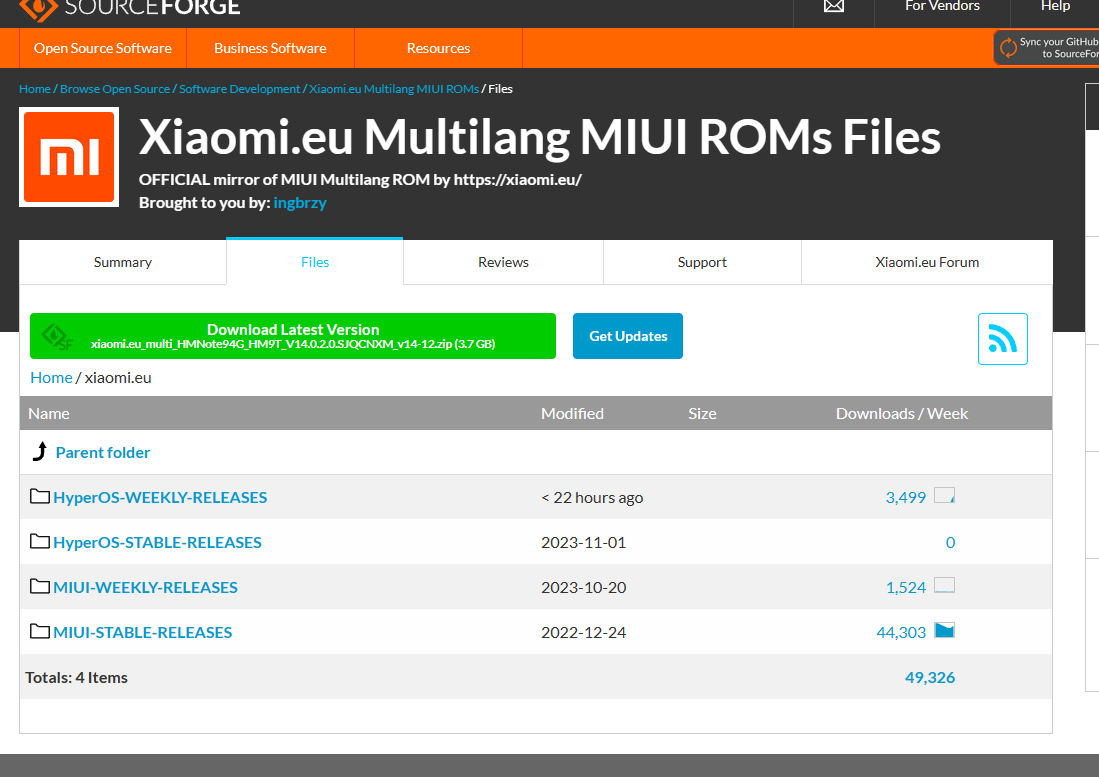The height and width of the screenshot is (777, 1099).
Task: Switch to the Reviews tab
Action: point(502,261)
